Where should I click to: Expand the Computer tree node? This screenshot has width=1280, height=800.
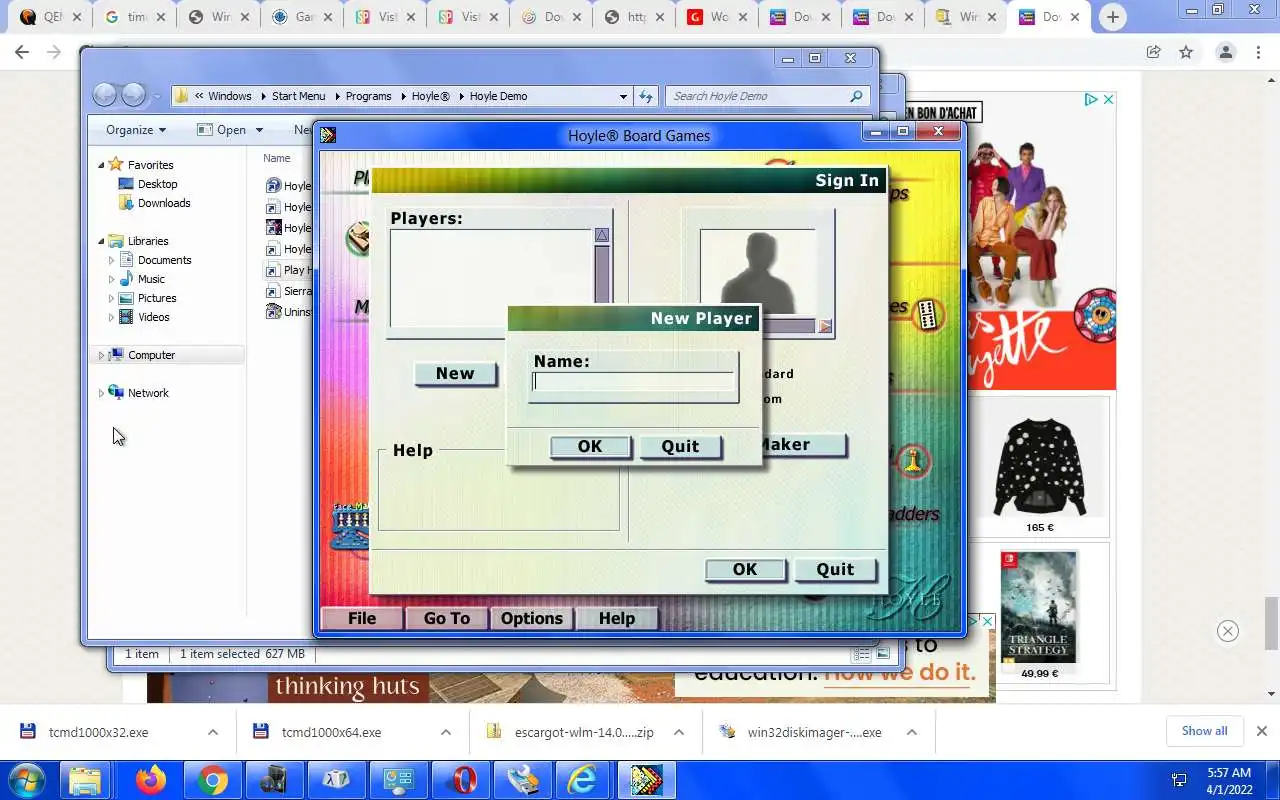coord(101,355)
